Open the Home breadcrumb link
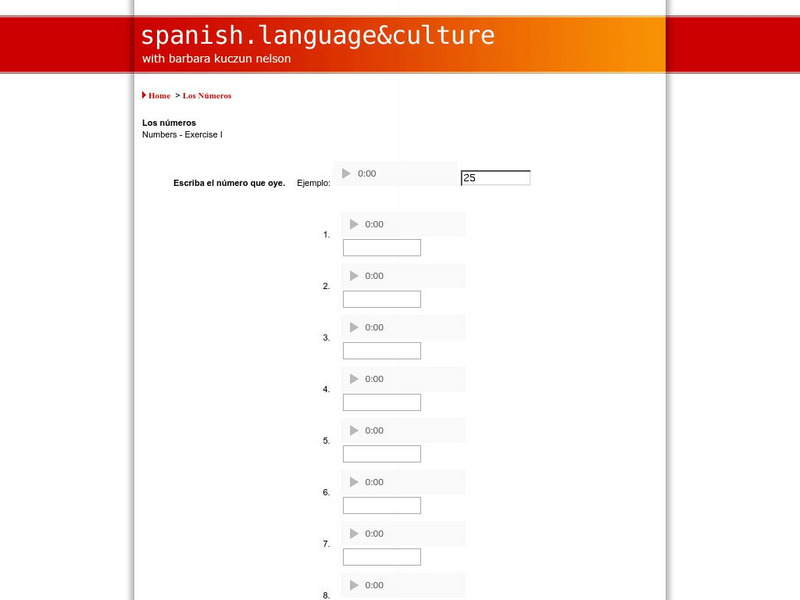The height and width of the screenshot is (600, 800). (159, 96)
